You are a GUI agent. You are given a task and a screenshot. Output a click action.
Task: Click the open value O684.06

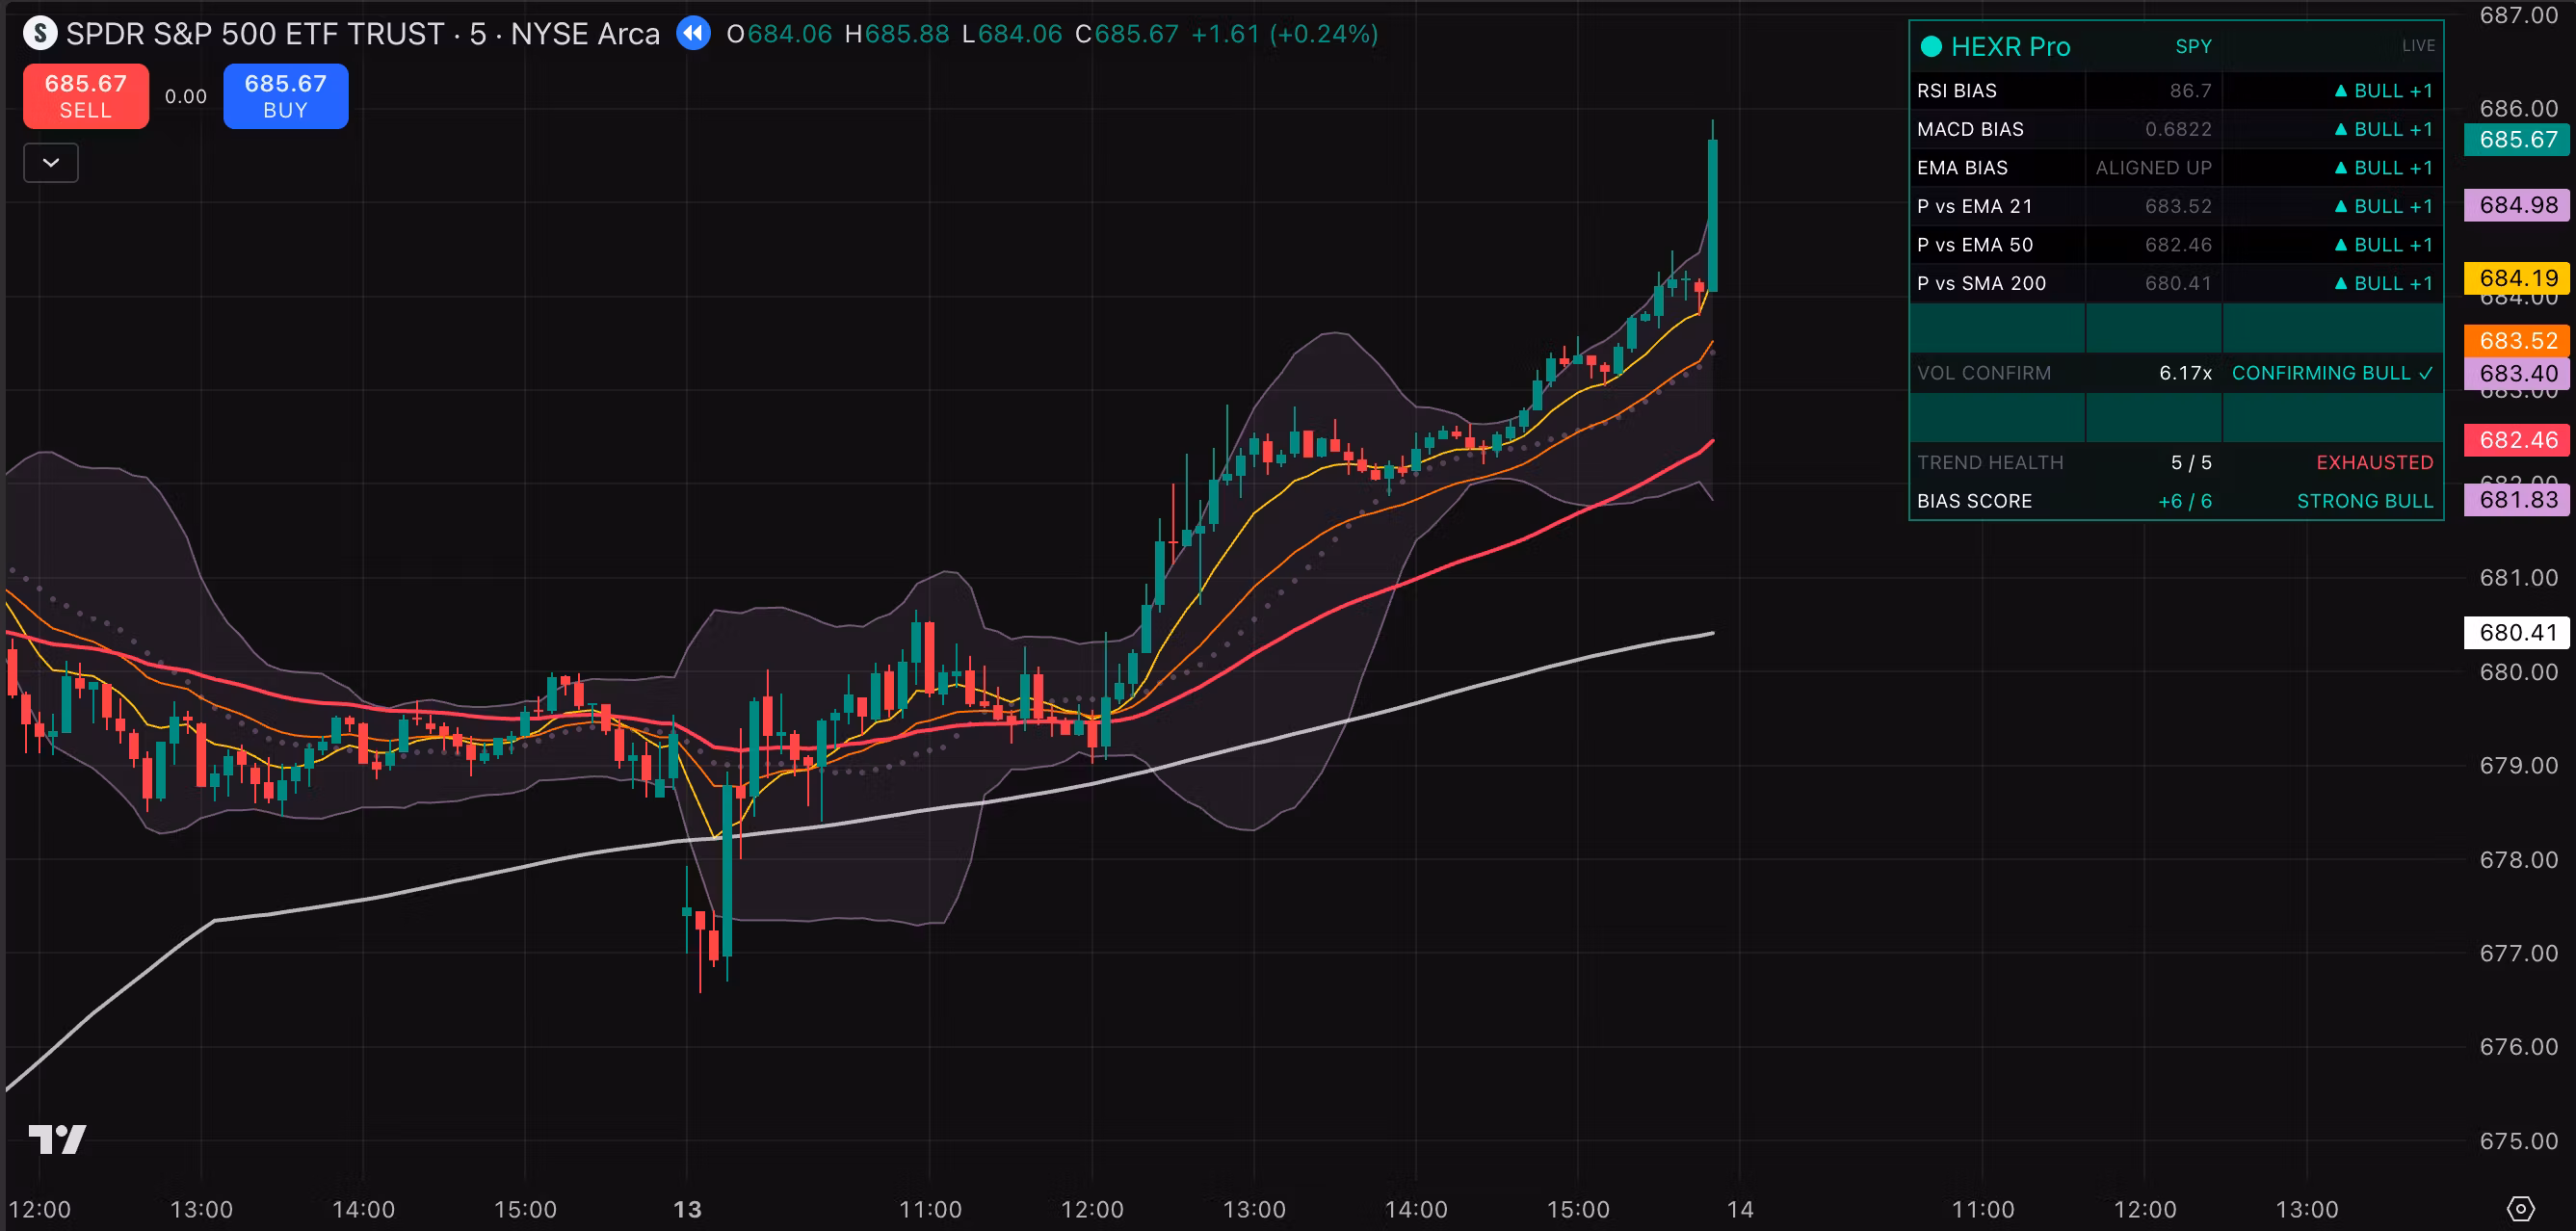pyautogui.click(x=779, y=34)
